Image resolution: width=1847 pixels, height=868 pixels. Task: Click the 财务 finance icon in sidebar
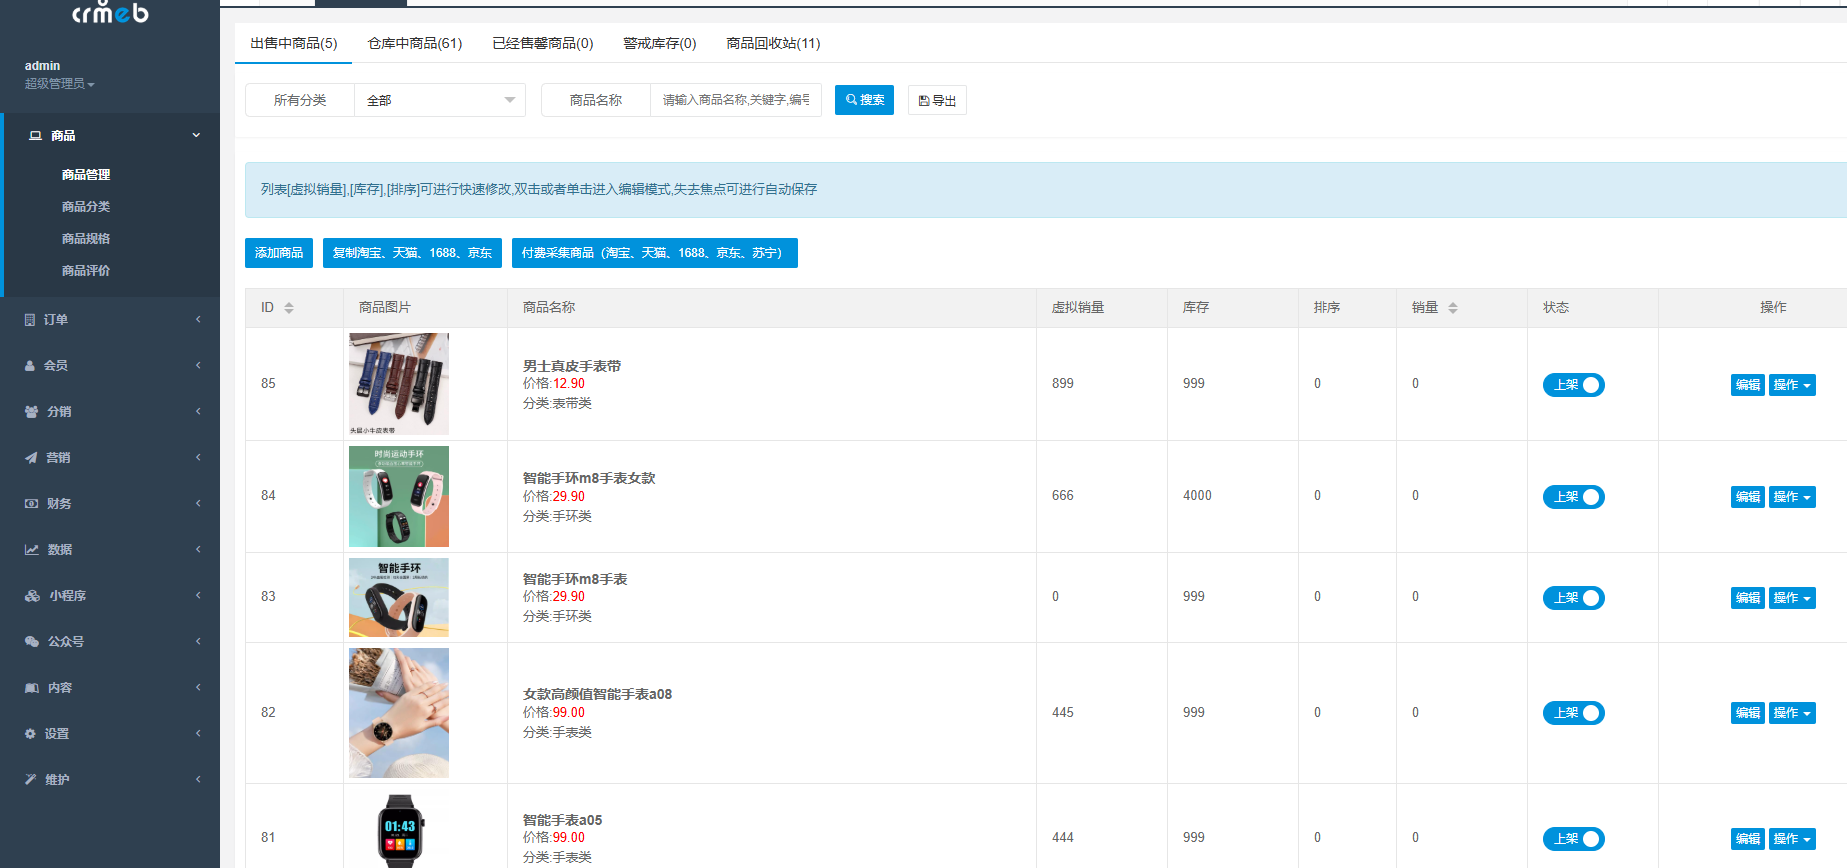coord(31,503)
